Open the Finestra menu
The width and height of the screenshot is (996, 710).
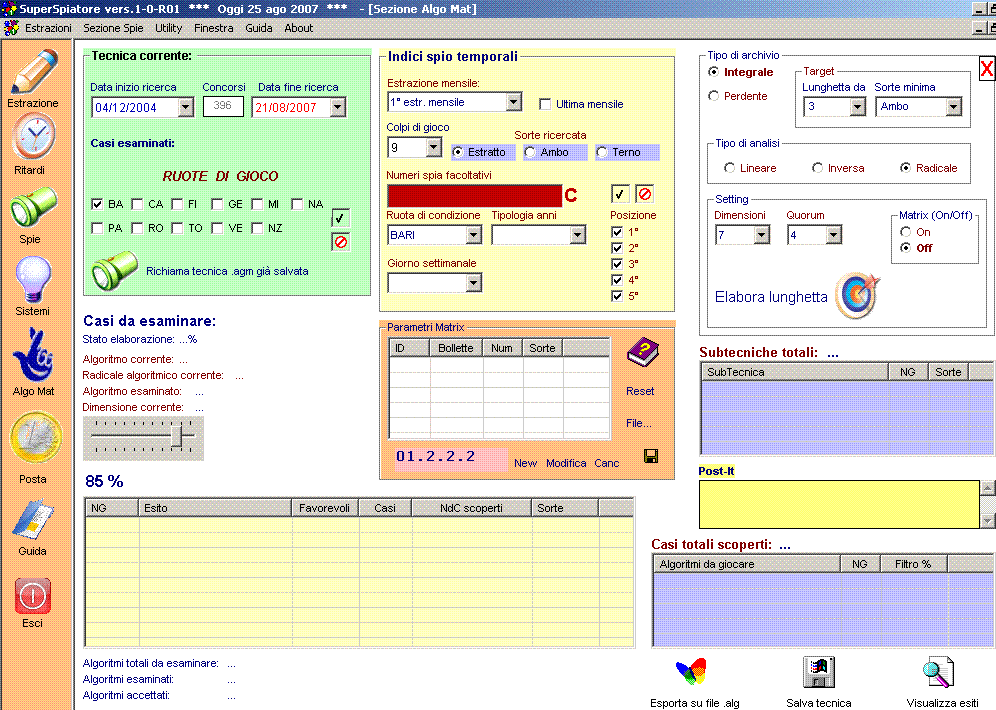point(213,28)
